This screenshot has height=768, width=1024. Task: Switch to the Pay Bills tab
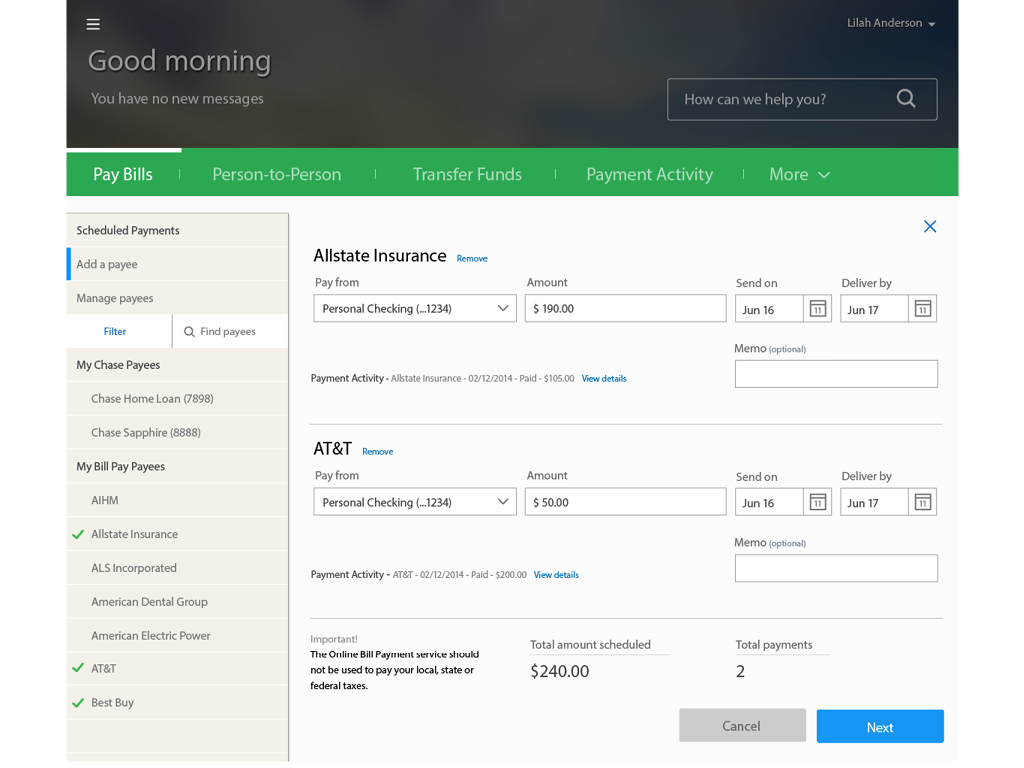coord(123,174)
